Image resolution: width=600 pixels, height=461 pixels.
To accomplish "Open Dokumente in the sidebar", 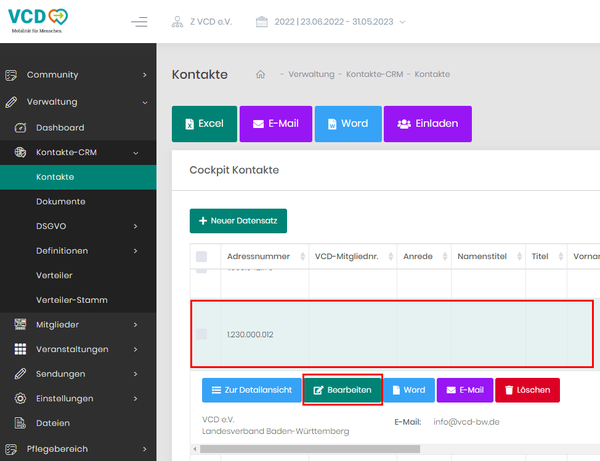I will point(78,202).
